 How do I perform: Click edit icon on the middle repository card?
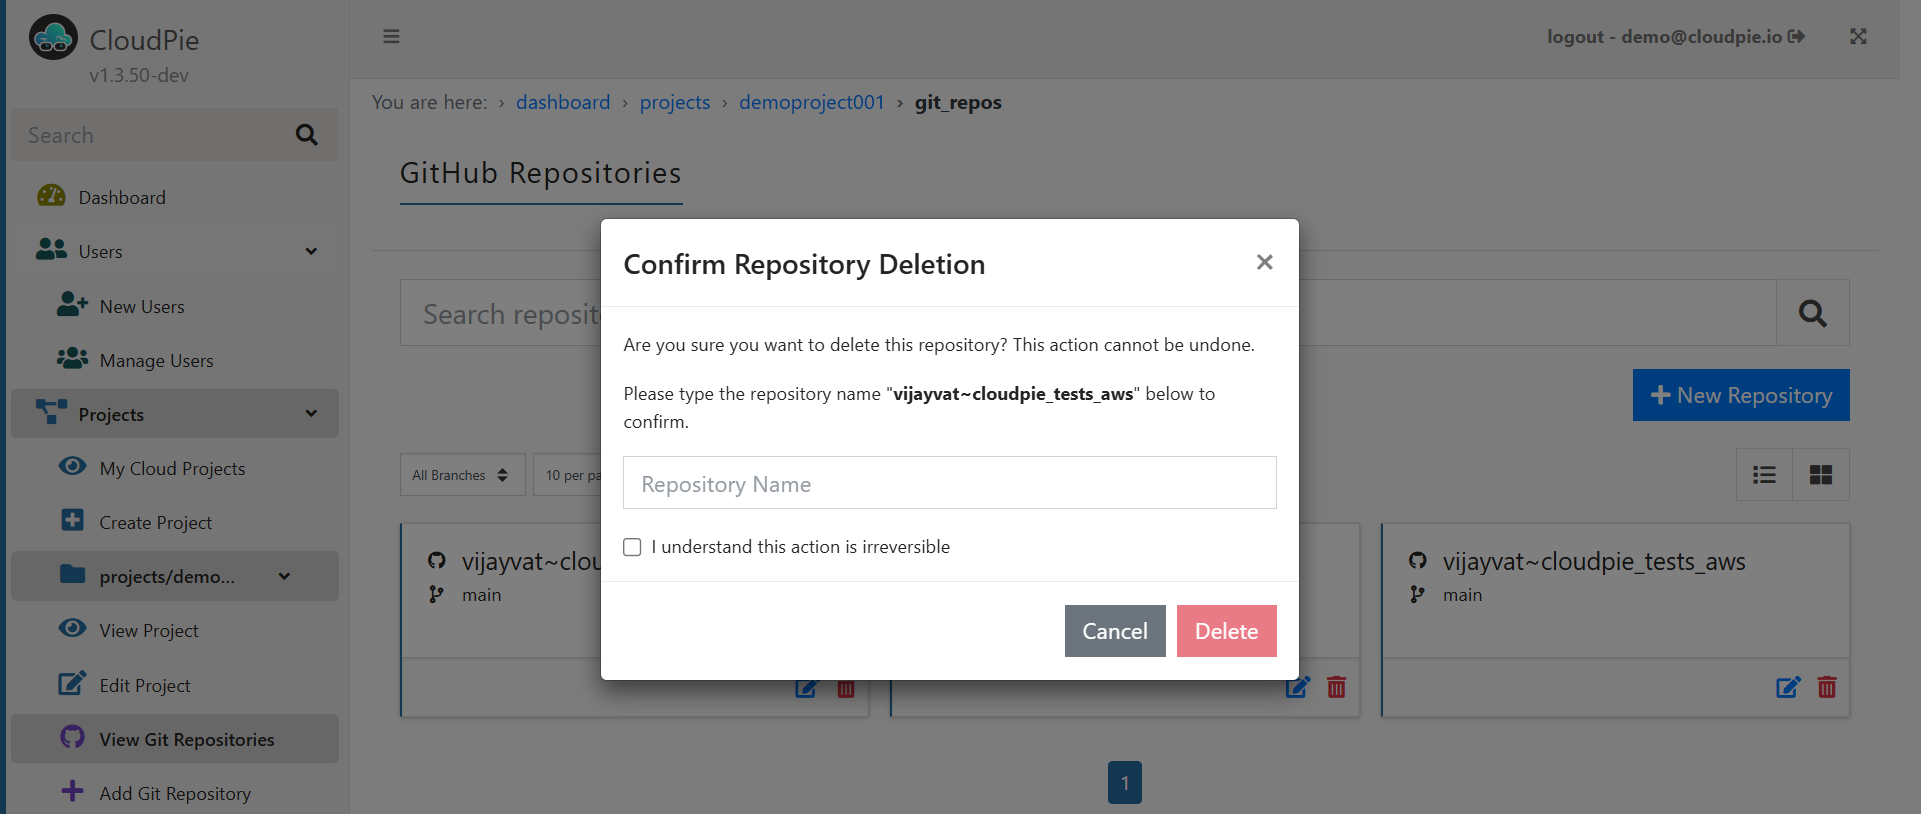pyautogui.click(x=1298, y=687)
